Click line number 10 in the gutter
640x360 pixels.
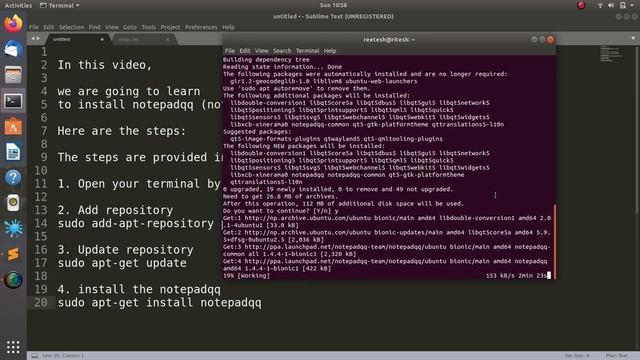click(40, 171)
